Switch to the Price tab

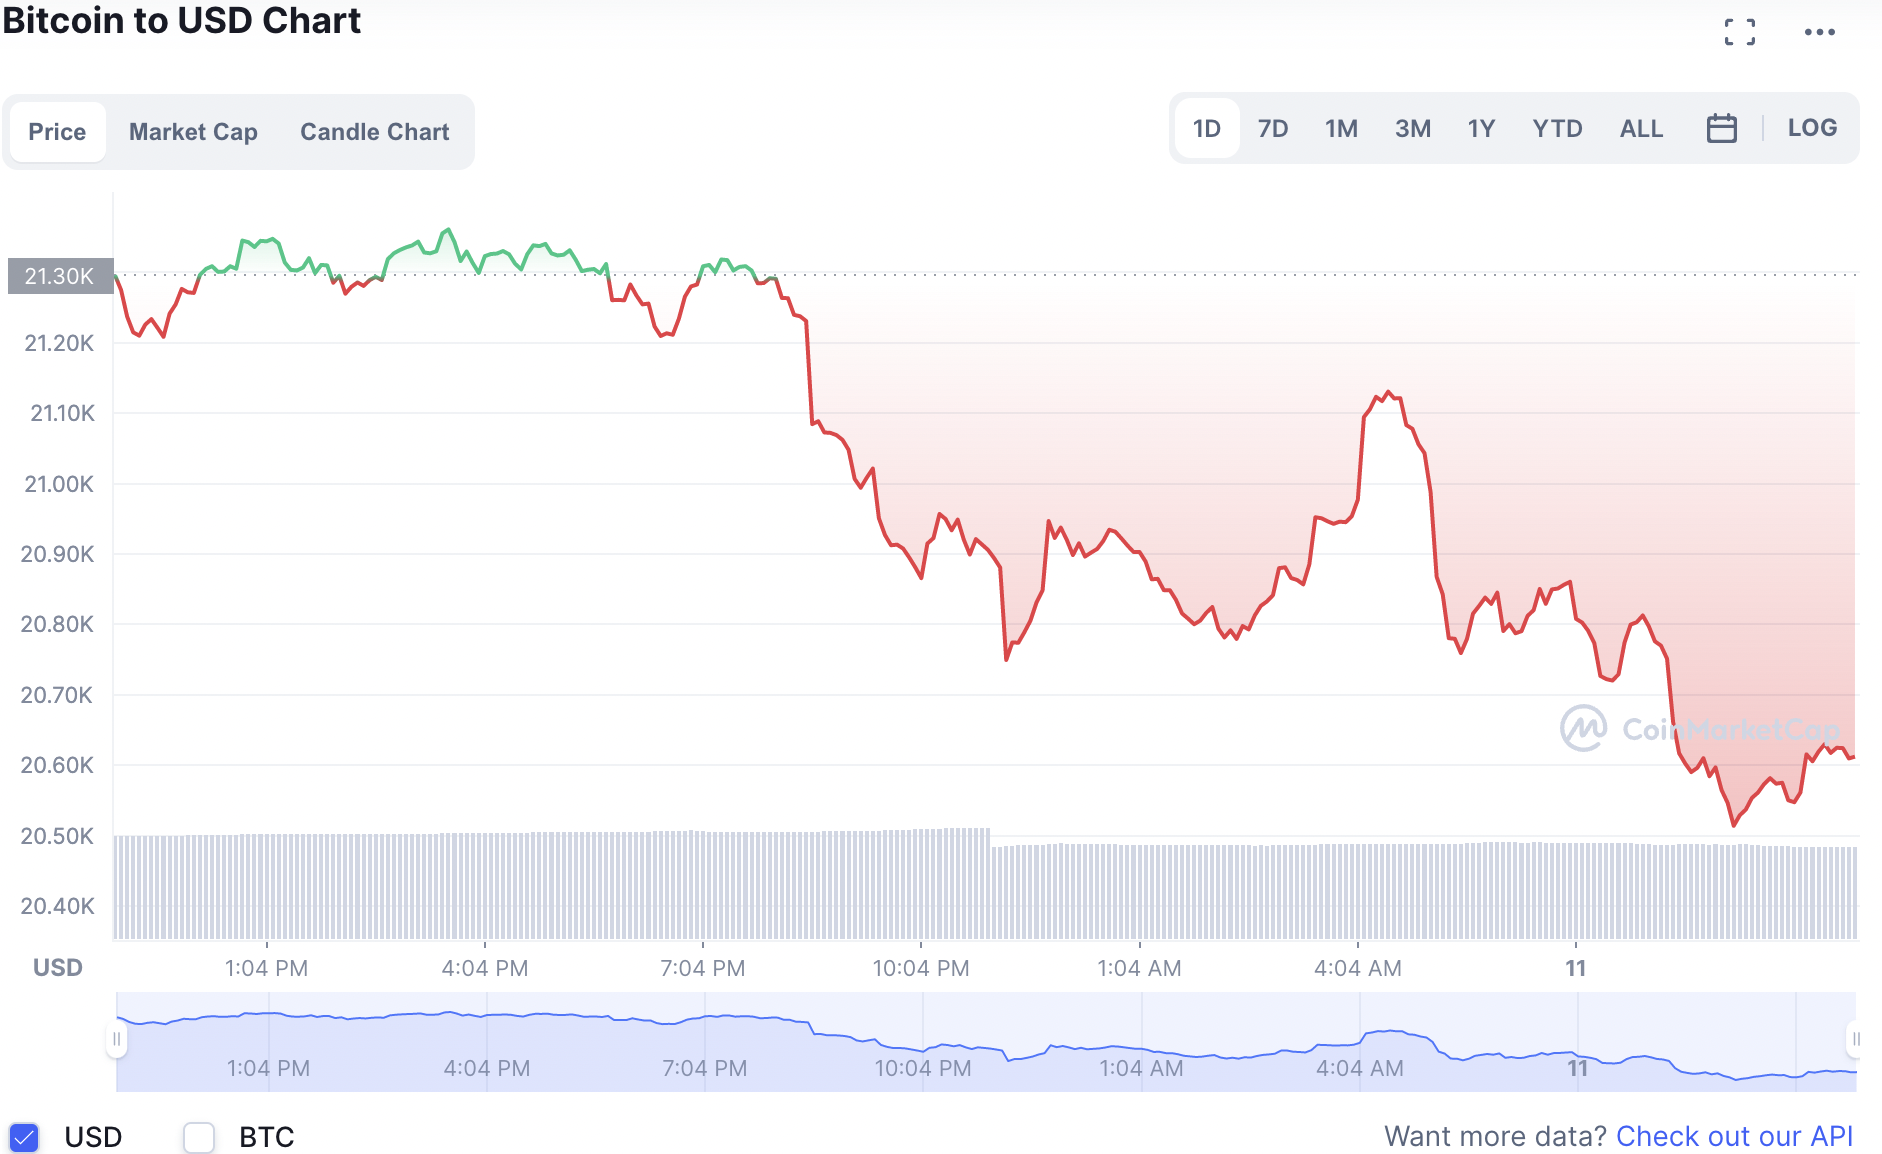(58, 132)
